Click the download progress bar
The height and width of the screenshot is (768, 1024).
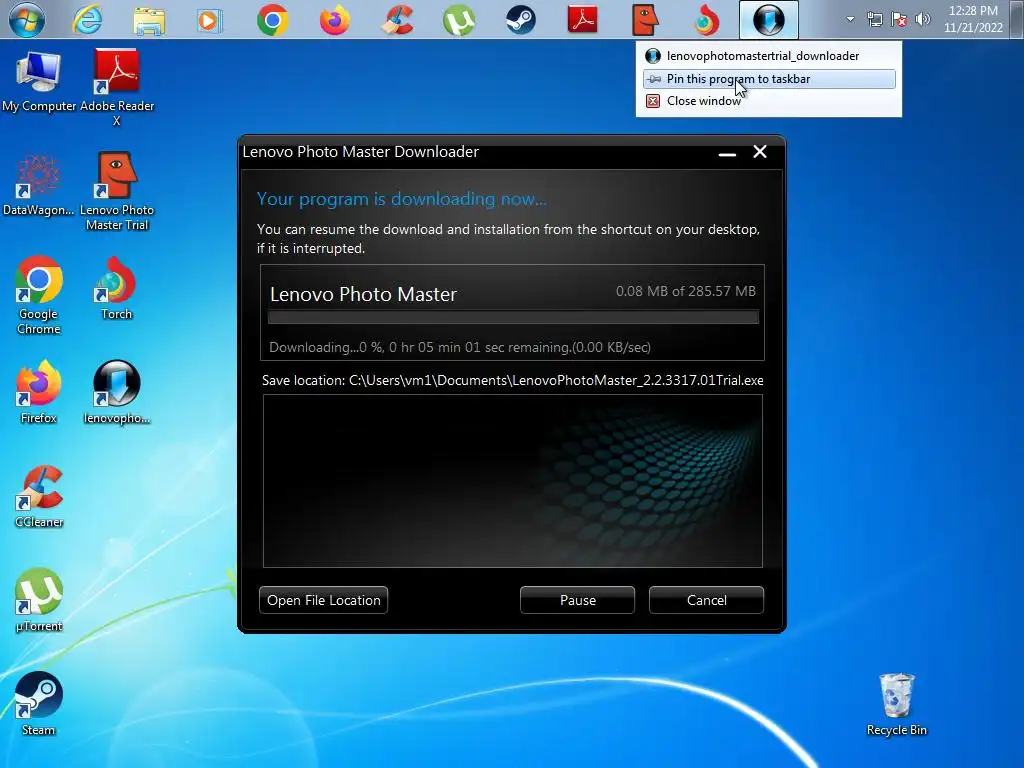coord(513,317)
